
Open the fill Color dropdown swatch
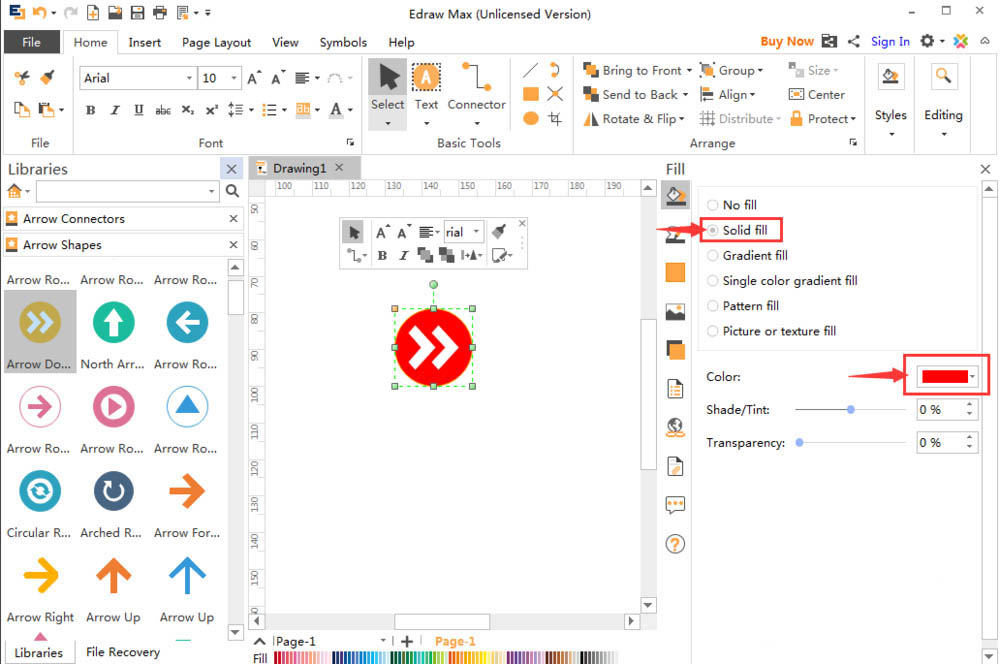pos(947,376)
